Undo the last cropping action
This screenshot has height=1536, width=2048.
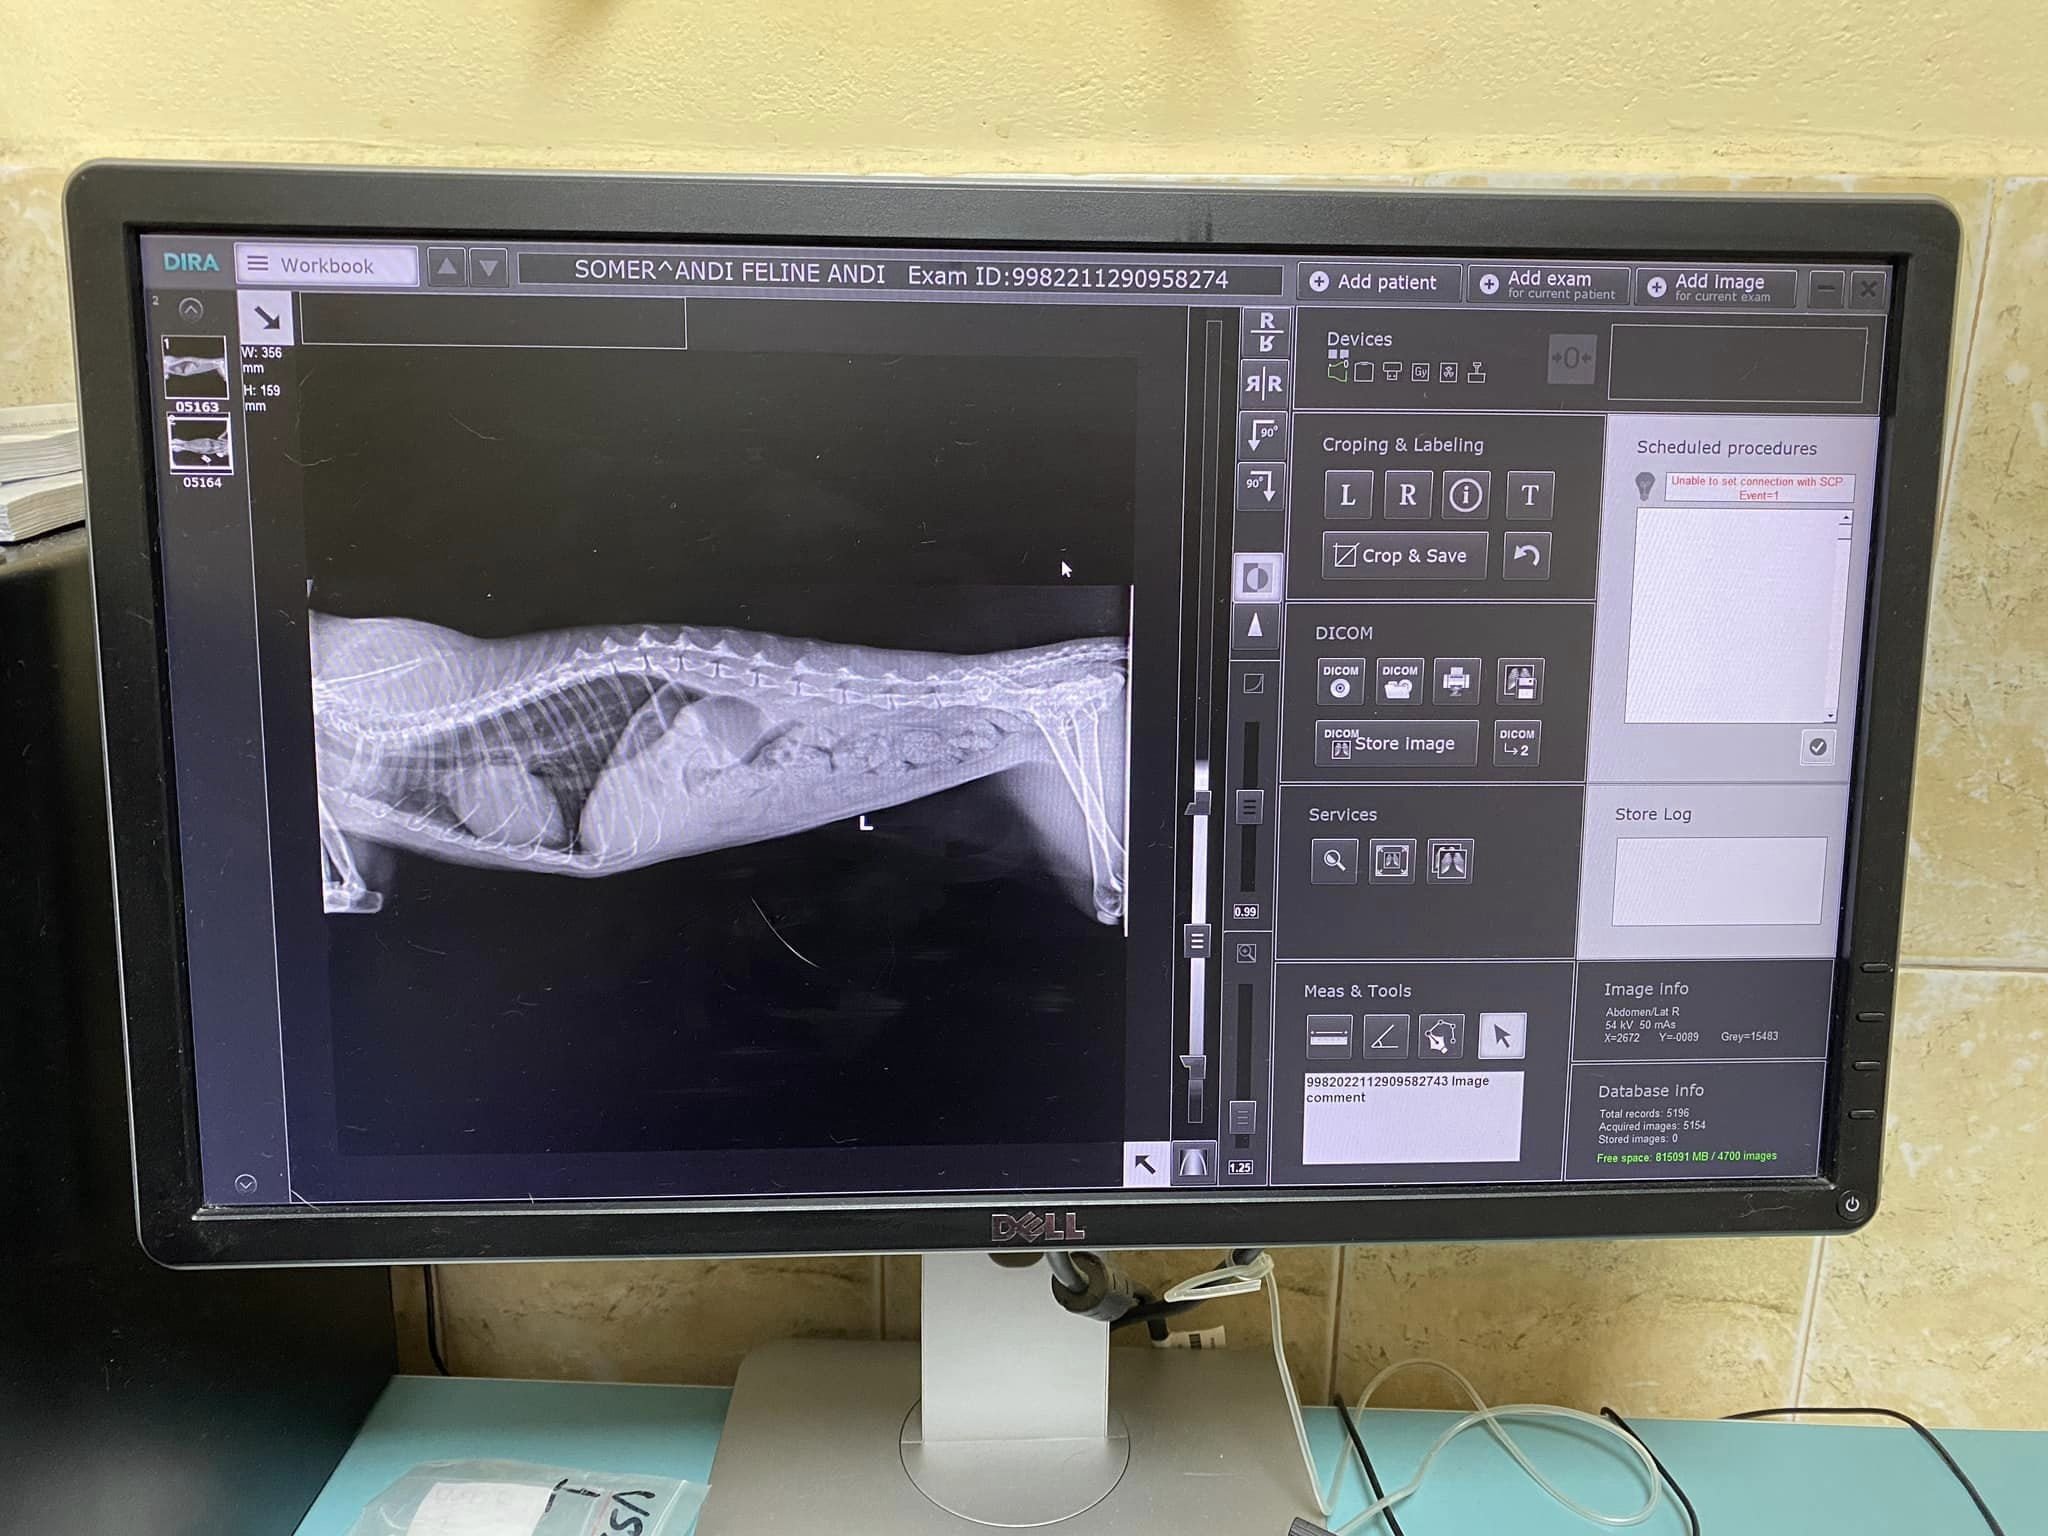click(1526, 556)
